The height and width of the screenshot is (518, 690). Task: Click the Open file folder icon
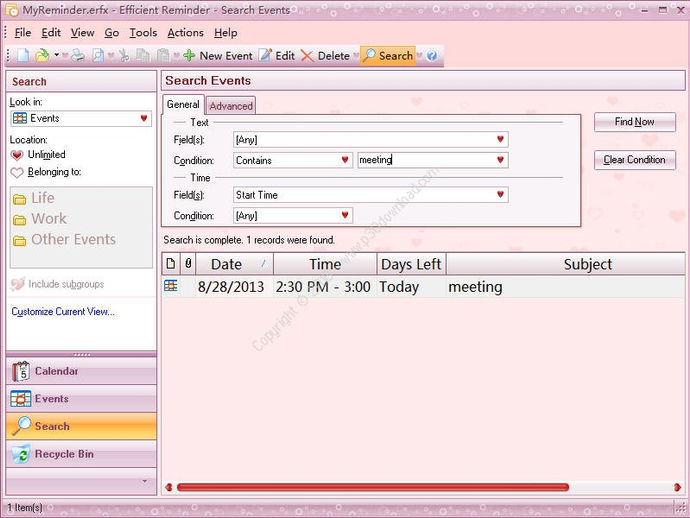tap(42, 55)
